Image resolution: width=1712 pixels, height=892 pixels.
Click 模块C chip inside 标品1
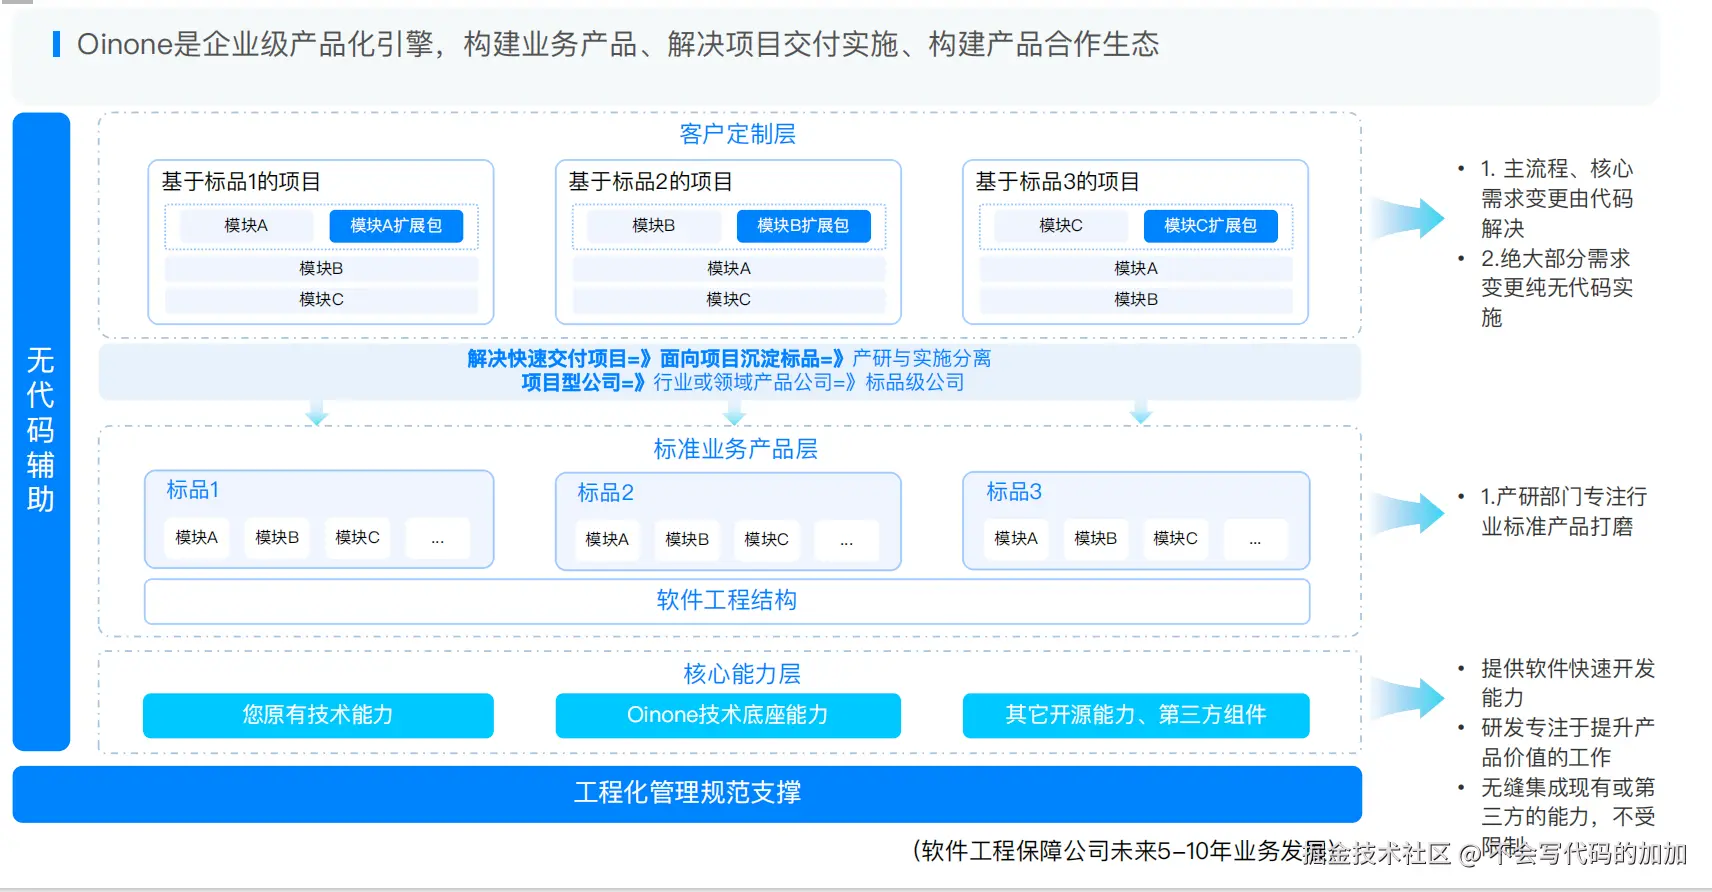coord(357,538)
